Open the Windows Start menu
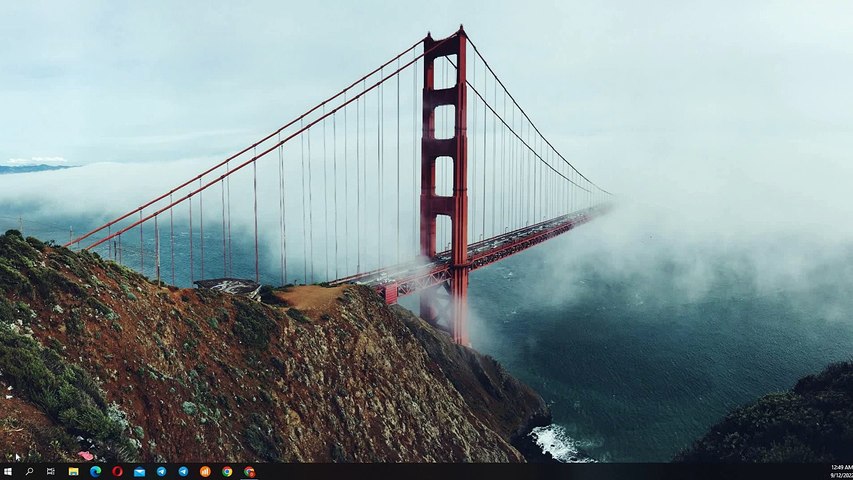Screen dimensions: 853x480 (8, 471)
